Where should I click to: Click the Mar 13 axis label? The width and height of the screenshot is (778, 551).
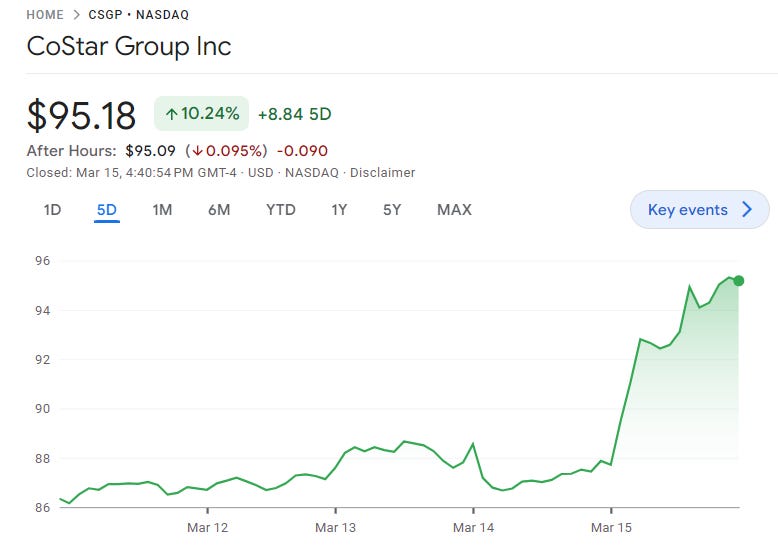tap(335, 528)
